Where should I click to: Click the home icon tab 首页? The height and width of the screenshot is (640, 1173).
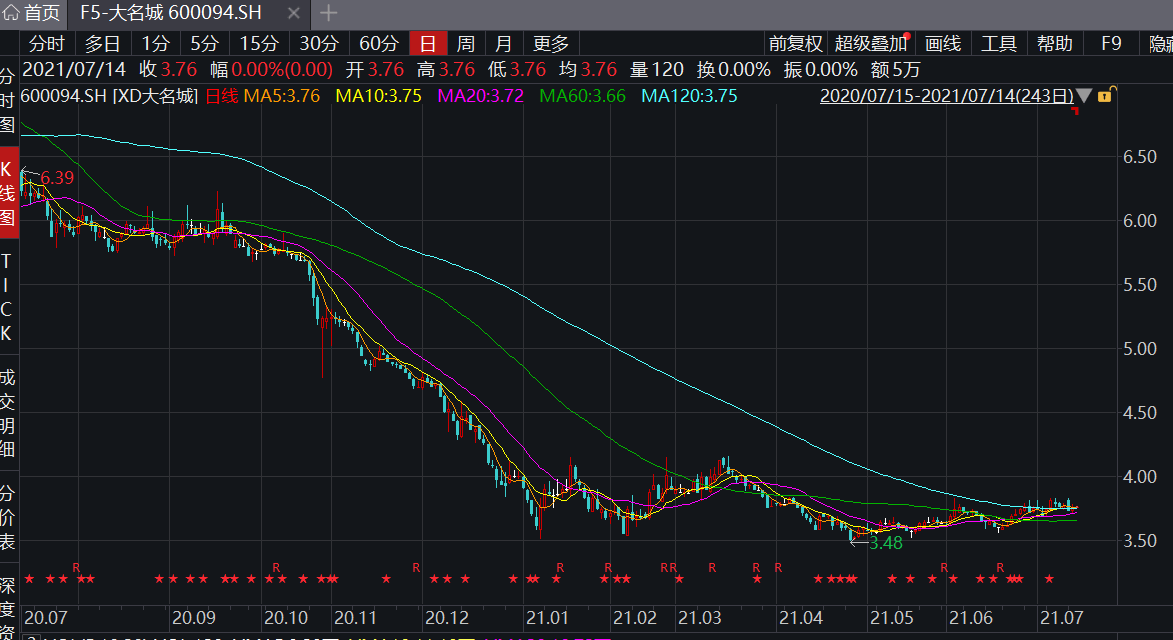coord(32,13)
